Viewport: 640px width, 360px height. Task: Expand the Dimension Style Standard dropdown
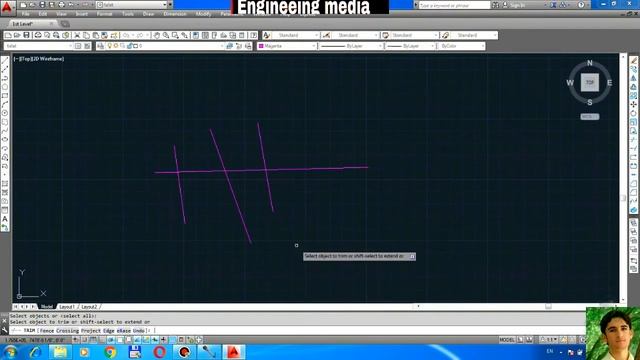[355, 36]
